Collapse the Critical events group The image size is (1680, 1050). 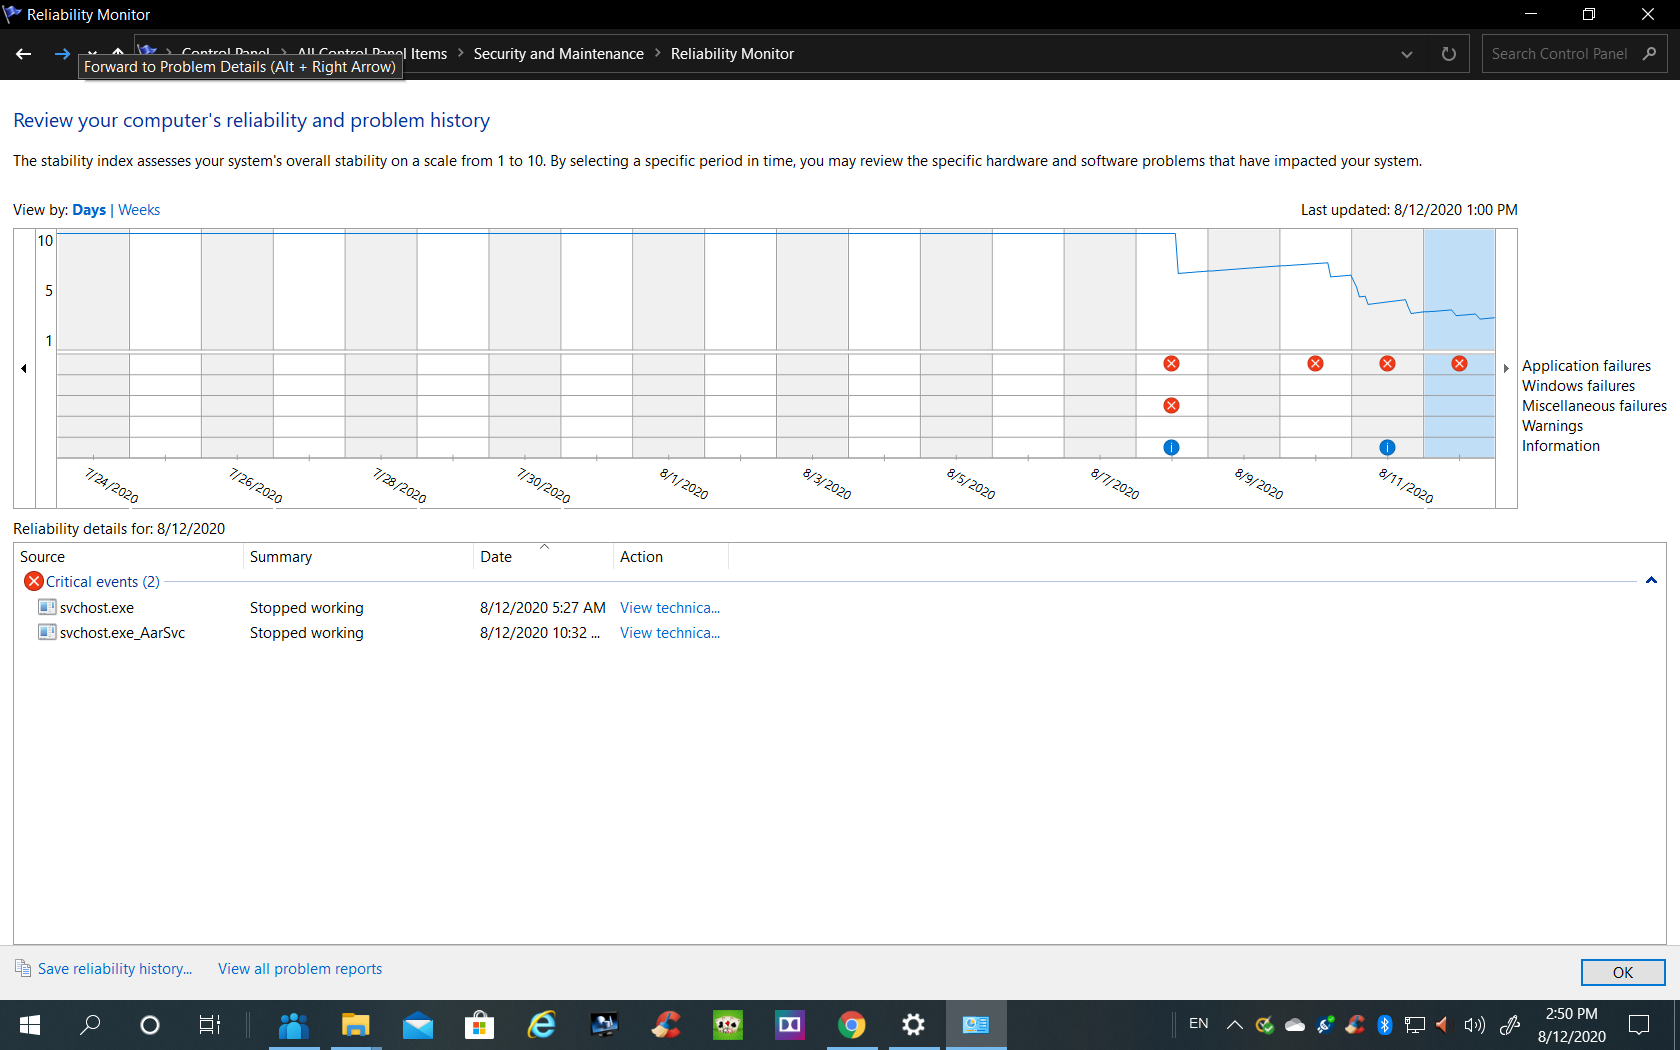(1651, 581)
